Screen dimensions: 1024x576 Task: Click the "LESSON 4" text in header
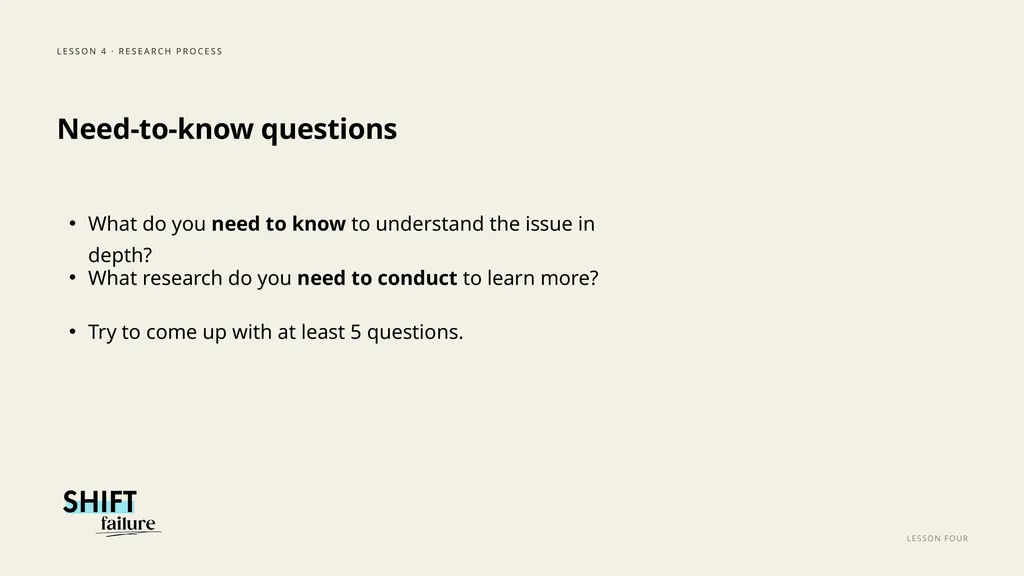pyautogui.click(x=82, y=51)
